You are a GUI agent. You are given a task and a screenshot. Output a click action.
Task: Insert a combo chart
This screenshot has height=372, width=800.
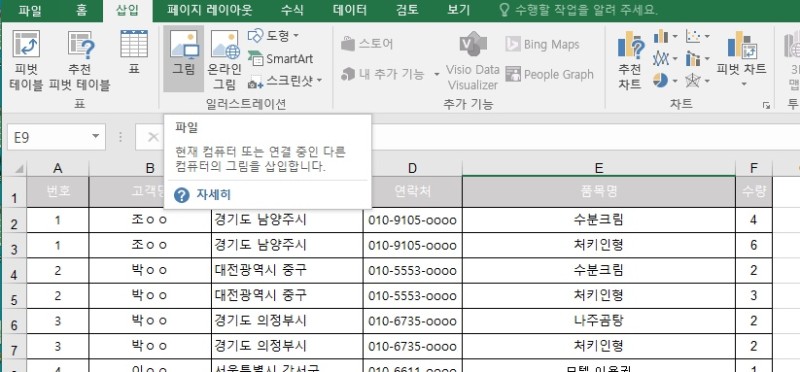point(698,59)
